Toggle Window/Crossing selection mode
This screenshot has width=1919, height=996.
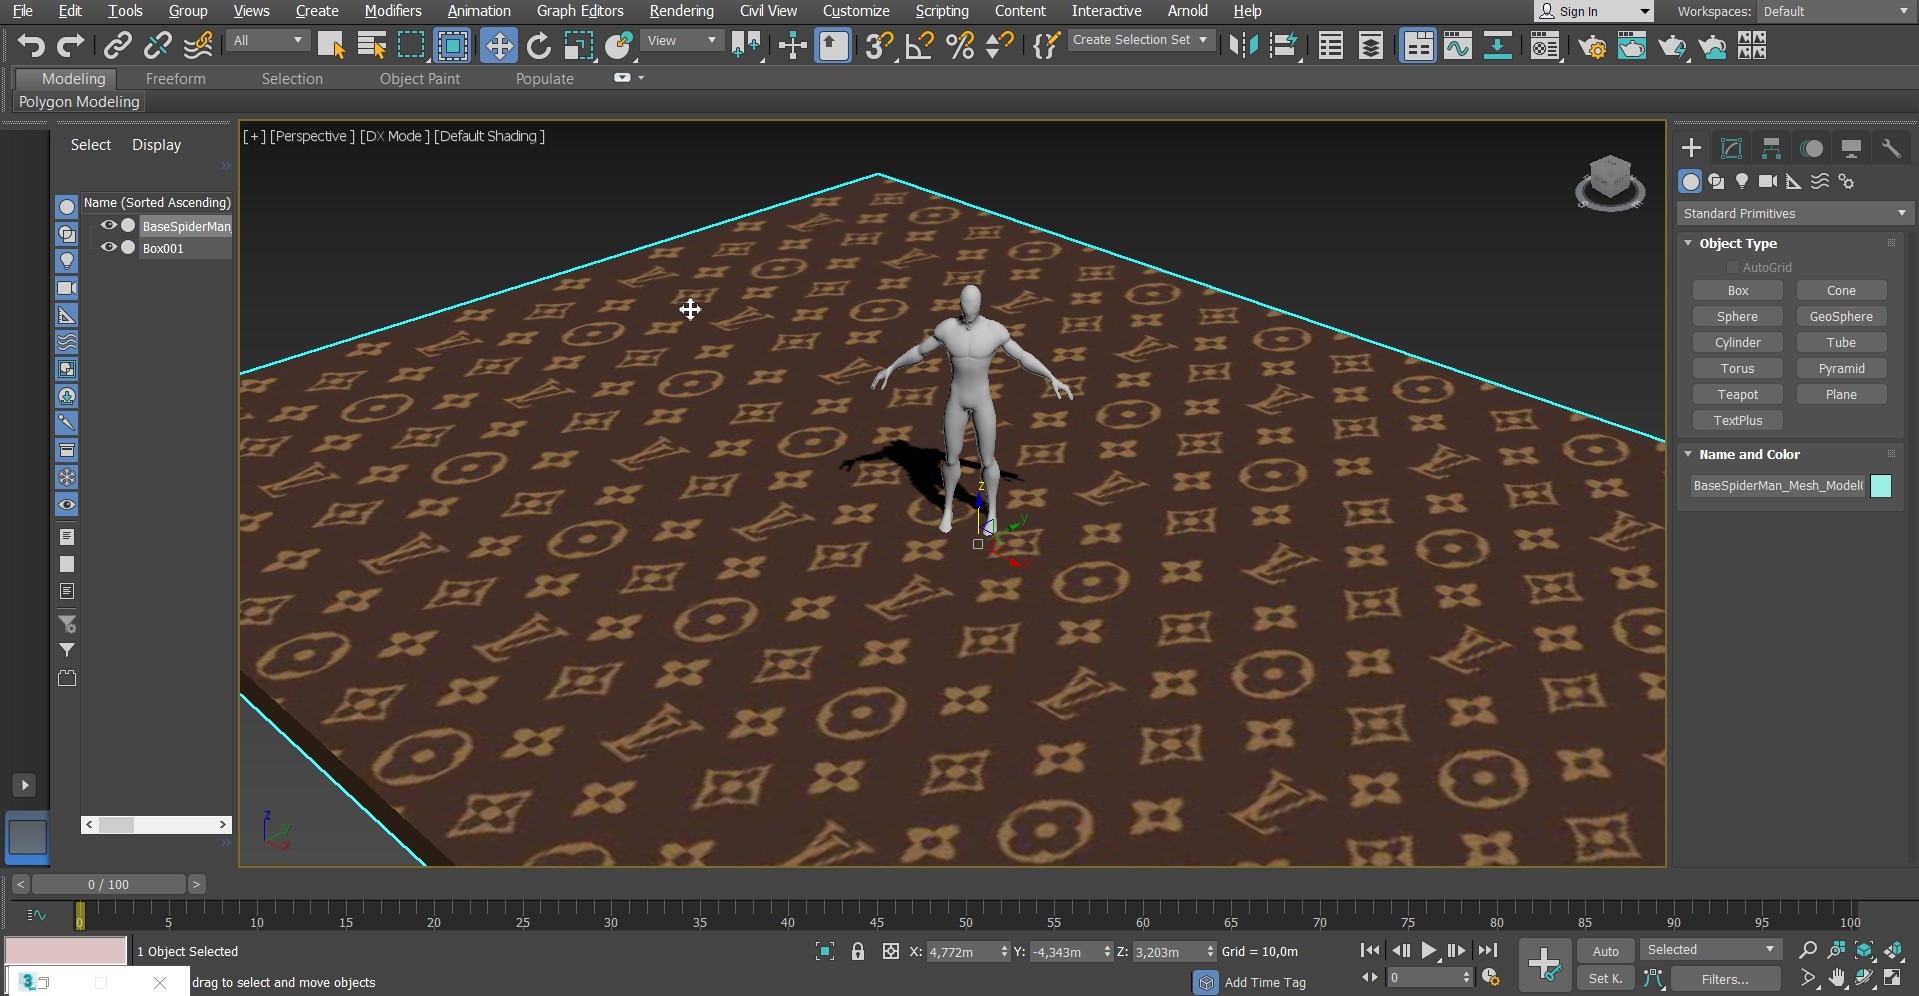[453, 46]
